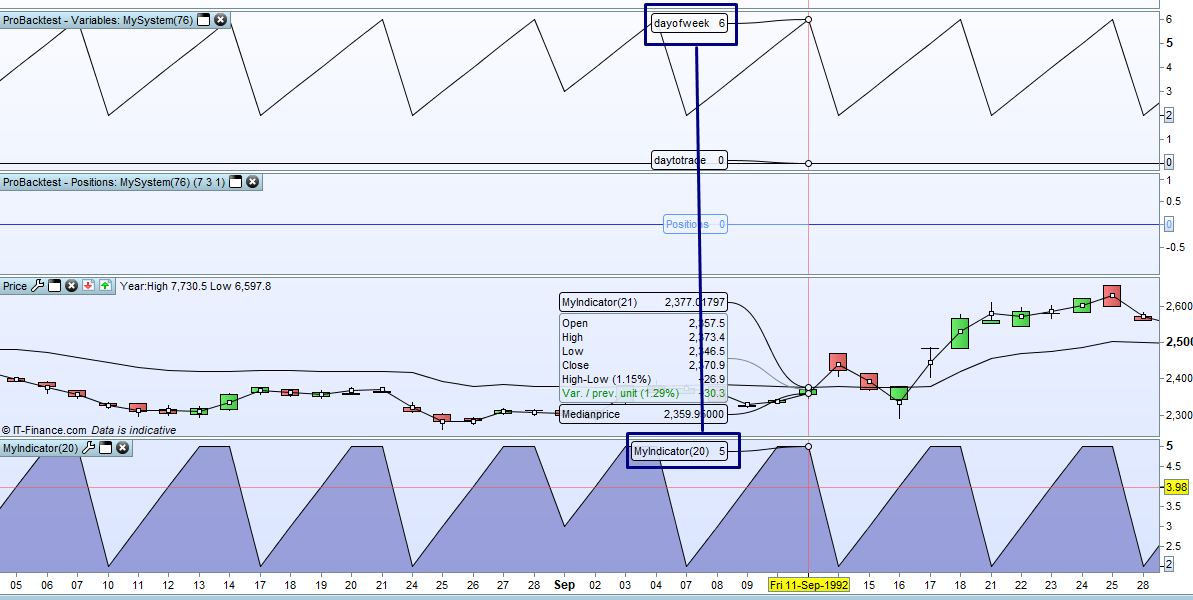The width and height of the screenshot is (1193, 600).
Task: Click the Price panel title
Action: point(14,286)
